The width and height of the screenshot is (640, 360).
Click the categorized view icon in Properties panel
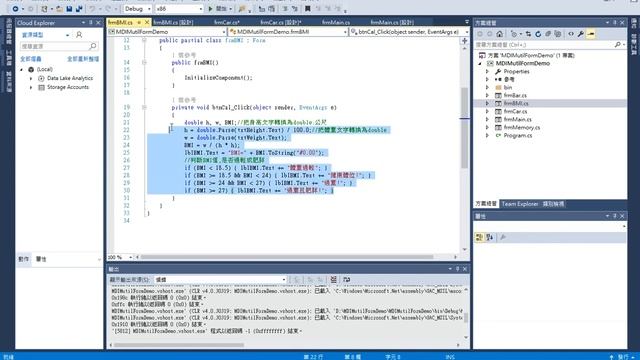480,237
